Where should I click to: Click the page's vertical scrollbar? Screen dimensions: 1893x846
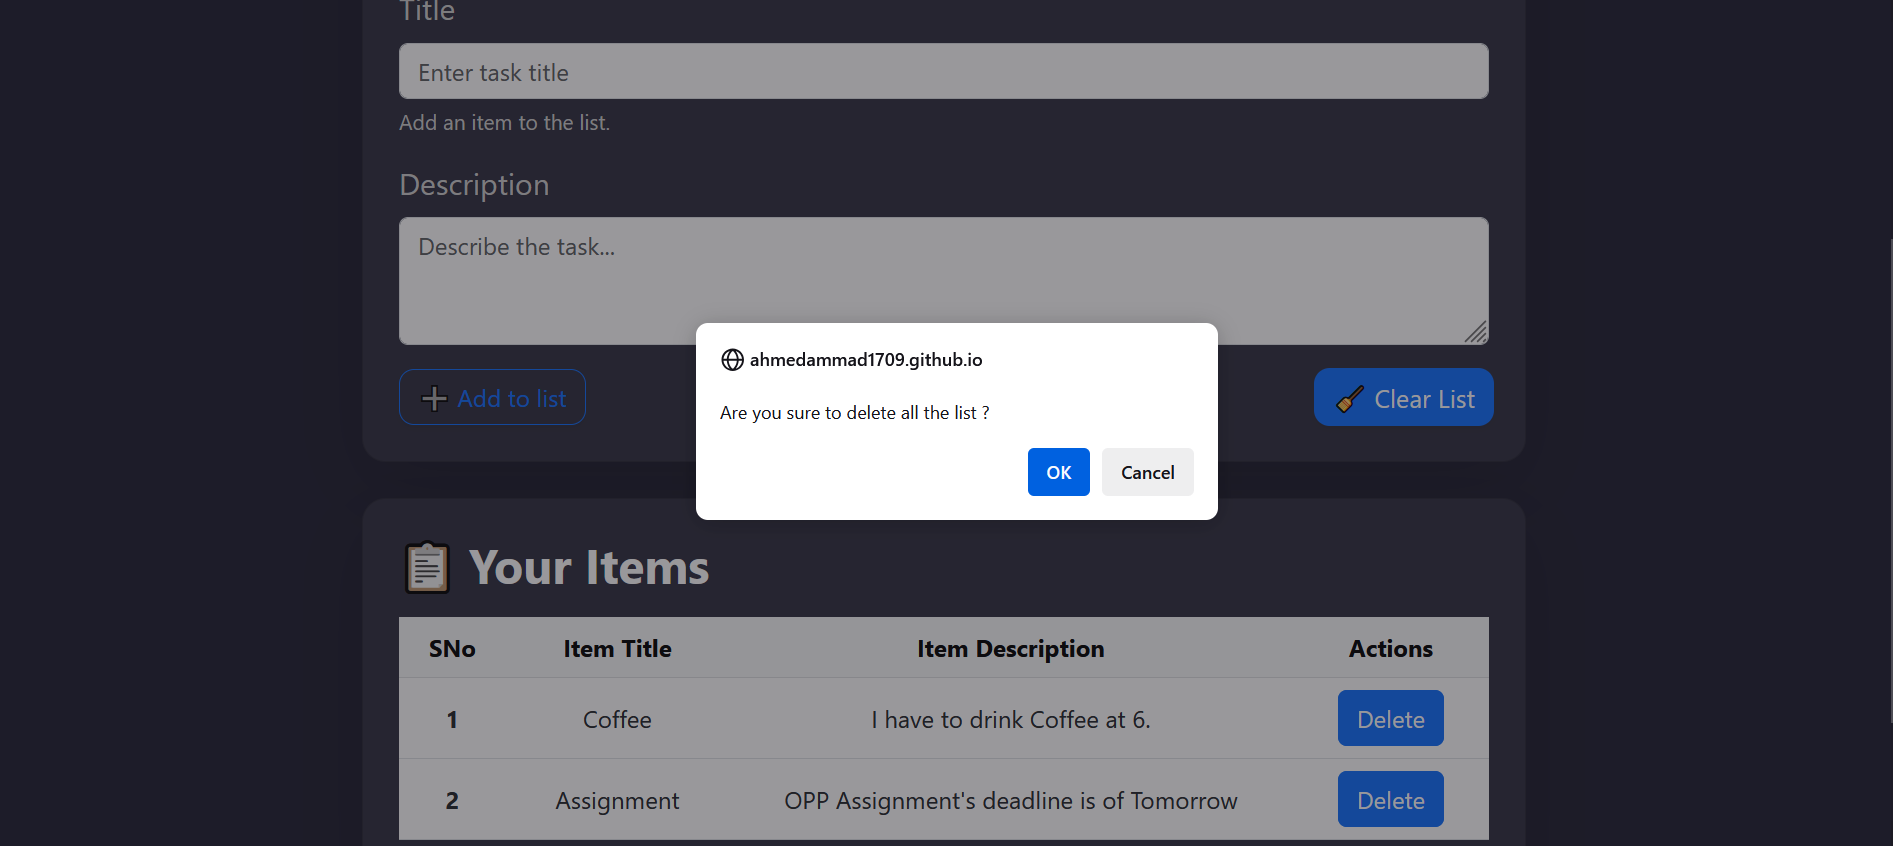tap(1889, 480)
